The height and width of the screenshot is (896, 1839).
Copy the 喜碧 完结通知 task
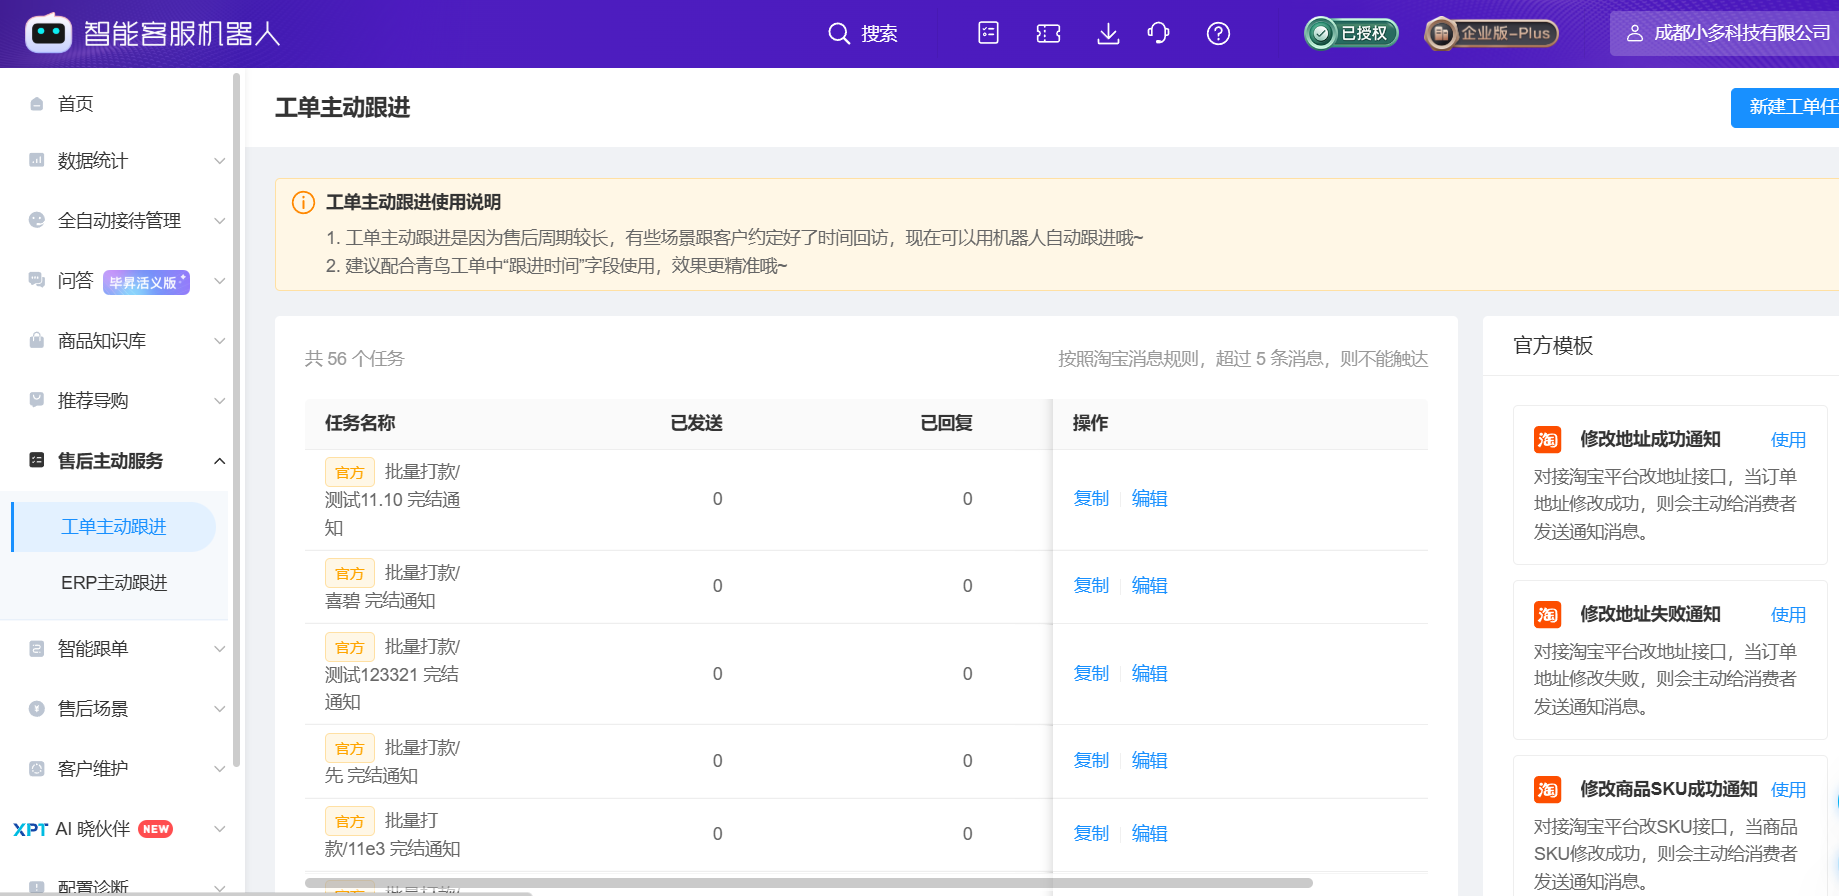(1091, 586)
